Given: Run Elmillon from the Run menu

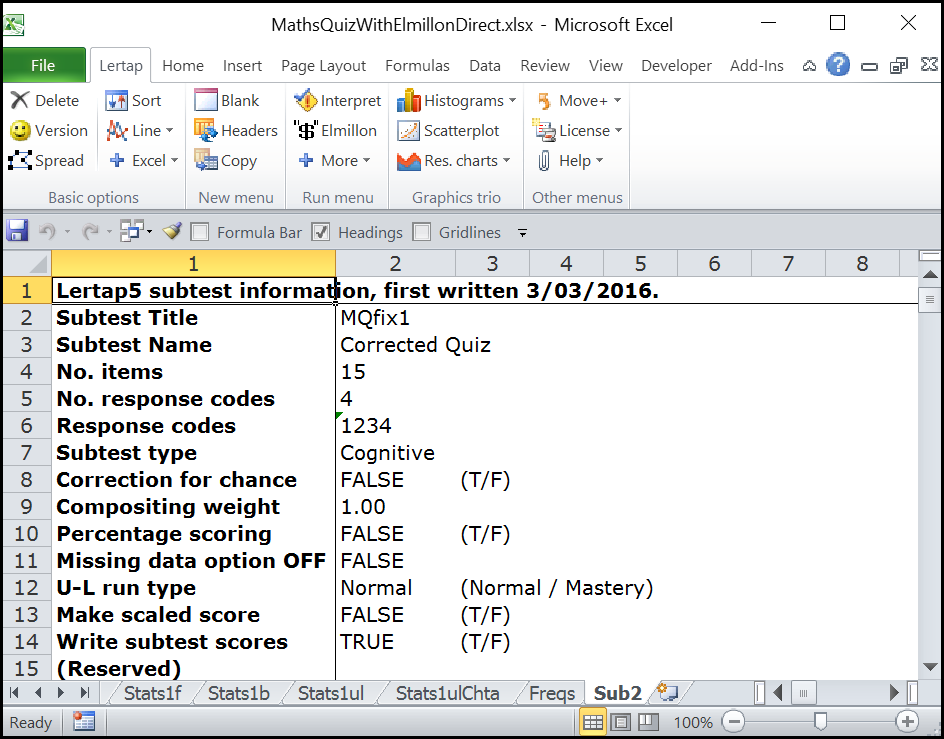Looking at the screenshot, I should click(335, 130).
